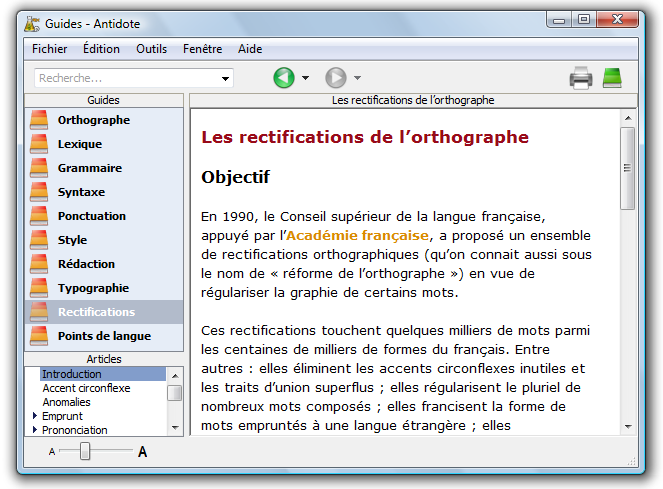Click the book icon beside Style
Screen dimensions: 663x489
[x=39, y=240]
